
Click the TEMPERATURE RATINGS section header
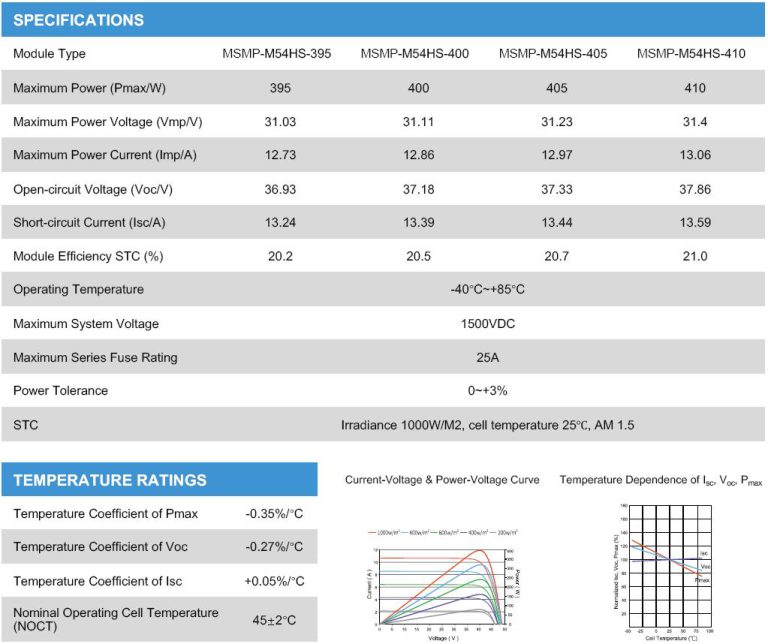point(110,480)
